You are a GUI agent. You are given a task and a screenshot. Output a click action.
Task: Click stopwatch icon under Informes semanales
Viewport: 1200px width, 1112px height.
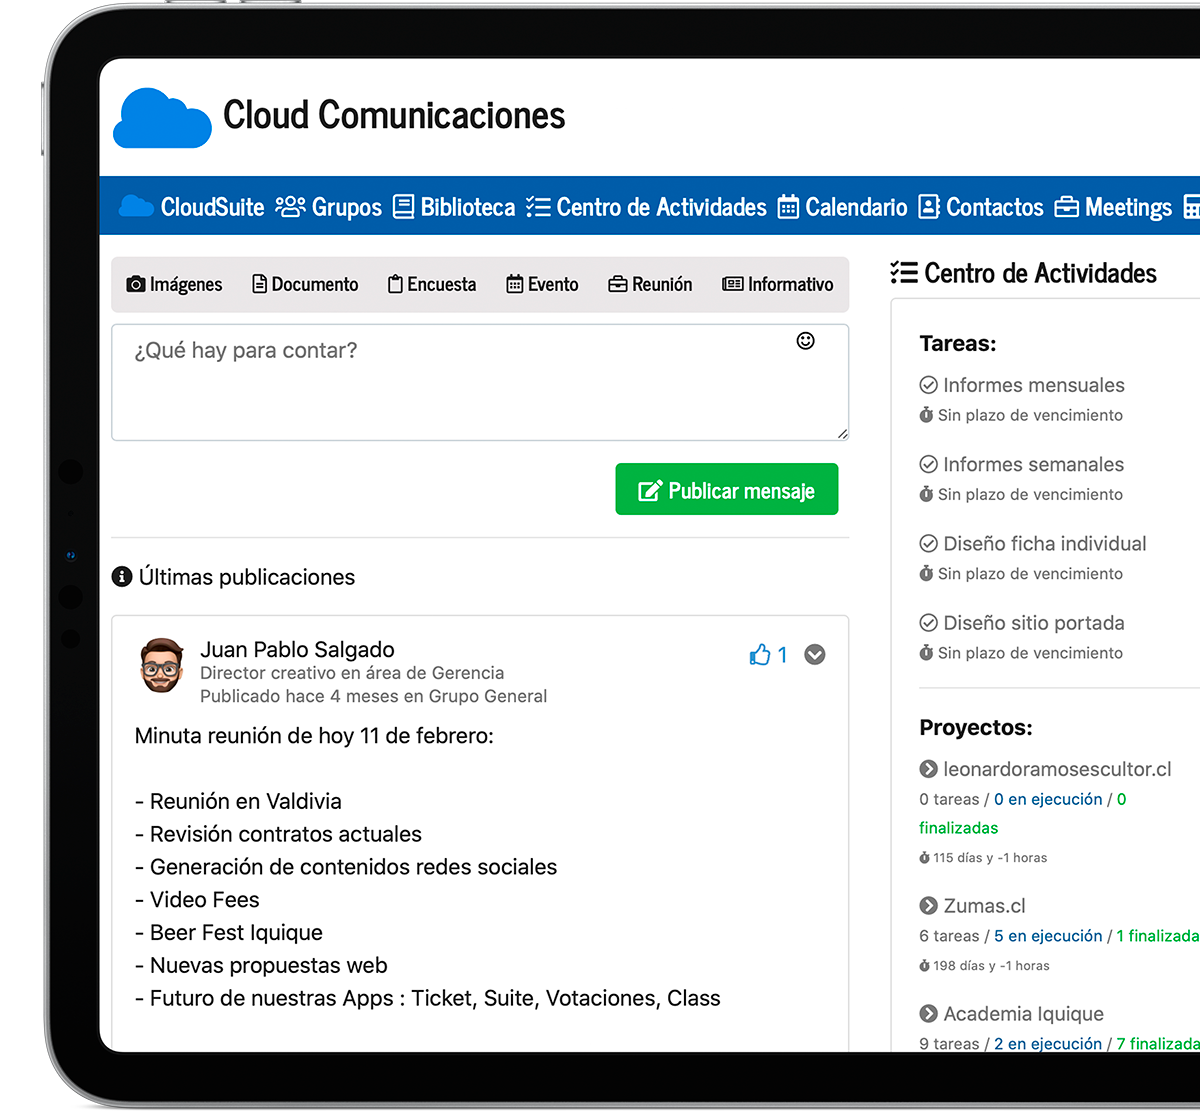[926, 494]
